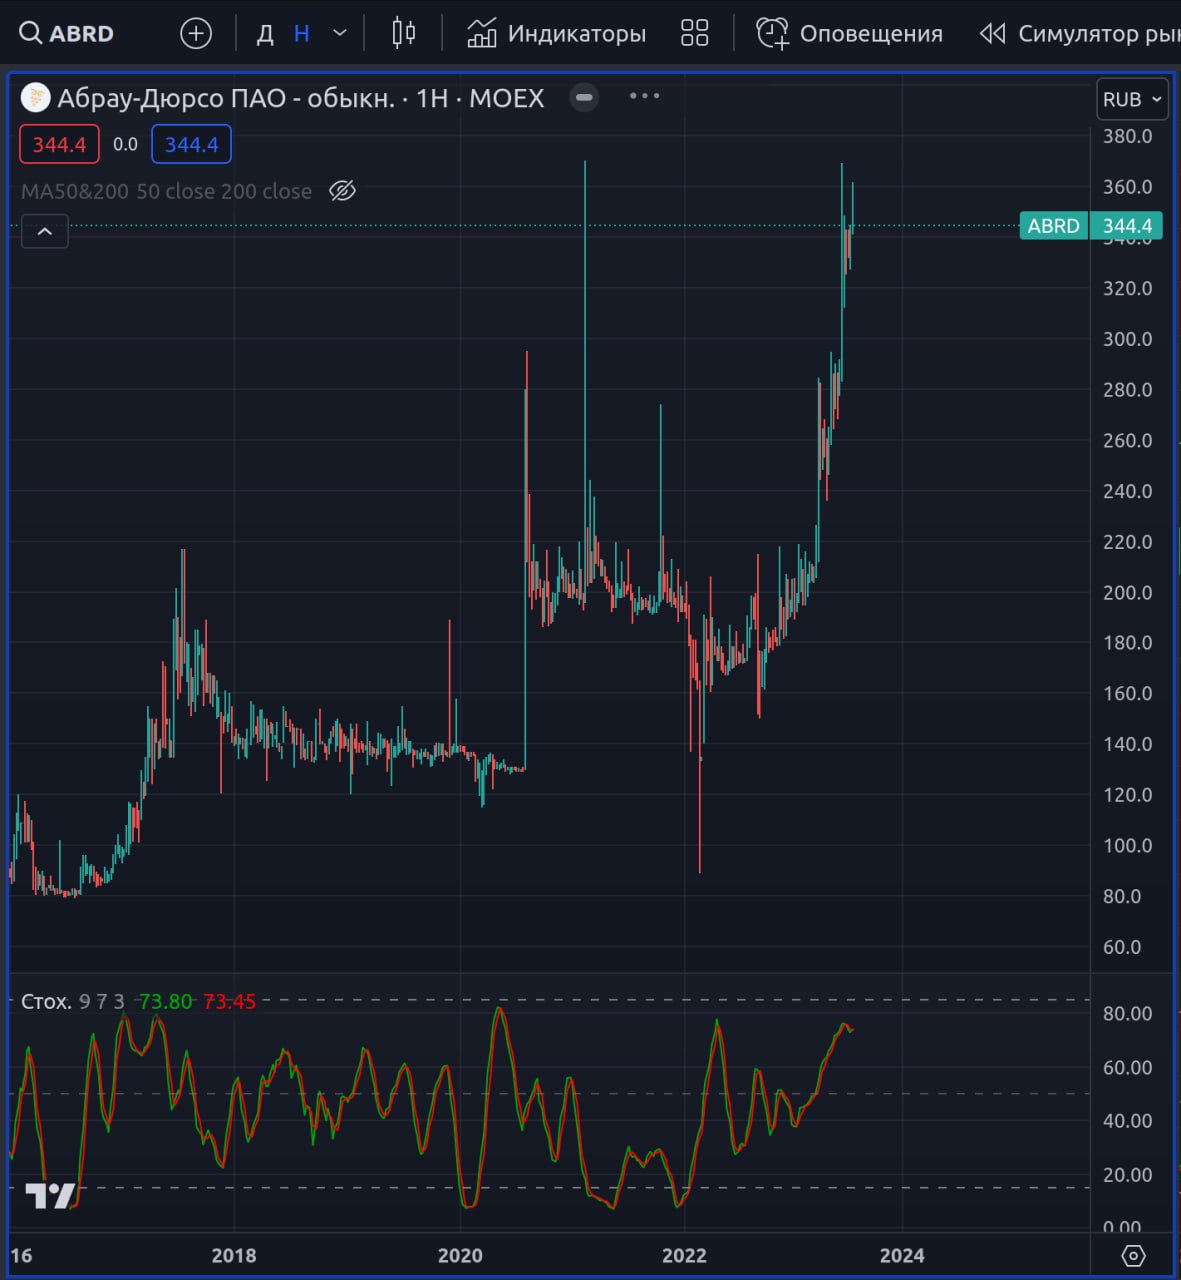
Task: Start the Симулятор рынка replay mode
Action: click(1079, 33)
